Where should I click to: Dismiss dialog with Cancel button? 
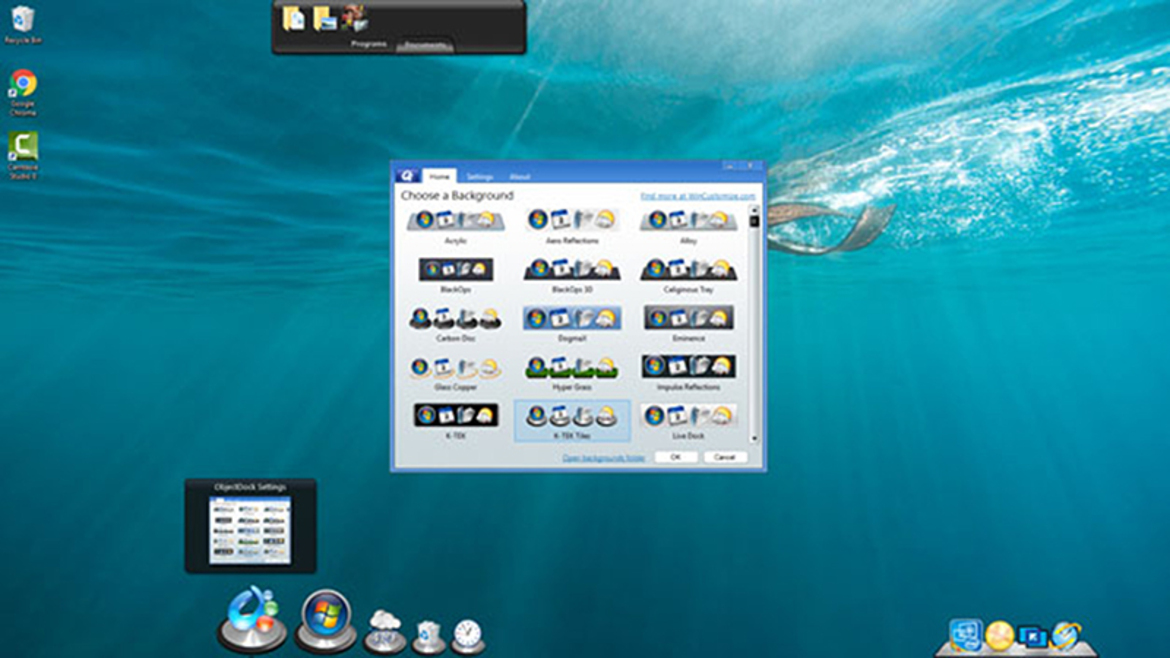point(725,457)
